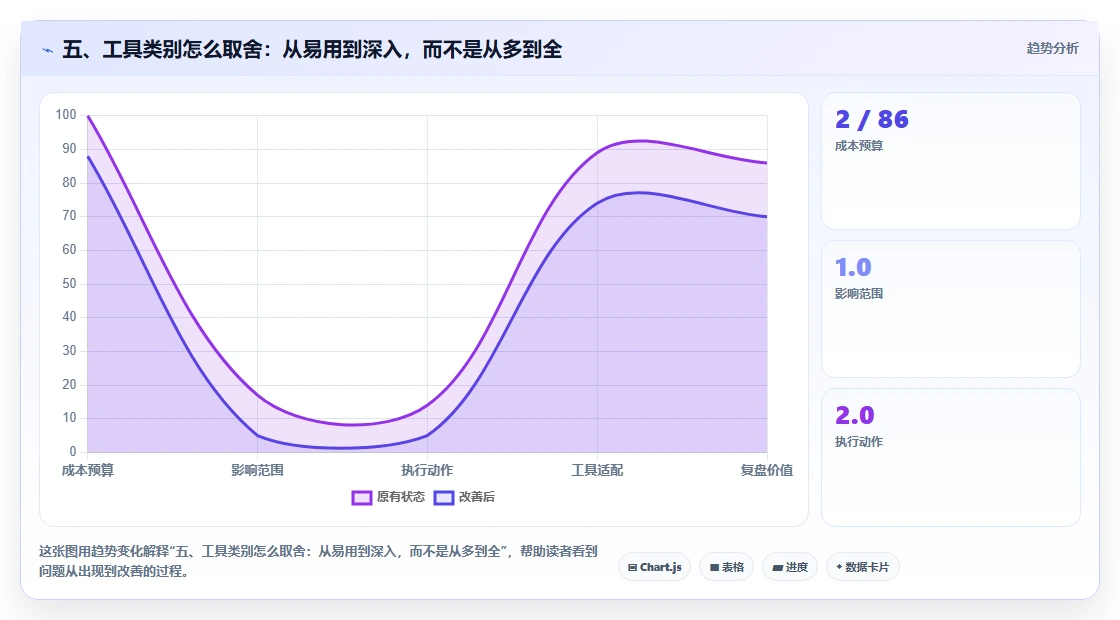Viewport: 1120px width, 620px height.
Task: Click the 复盘价值 x-axis label
Action: [x=766, y=470]
